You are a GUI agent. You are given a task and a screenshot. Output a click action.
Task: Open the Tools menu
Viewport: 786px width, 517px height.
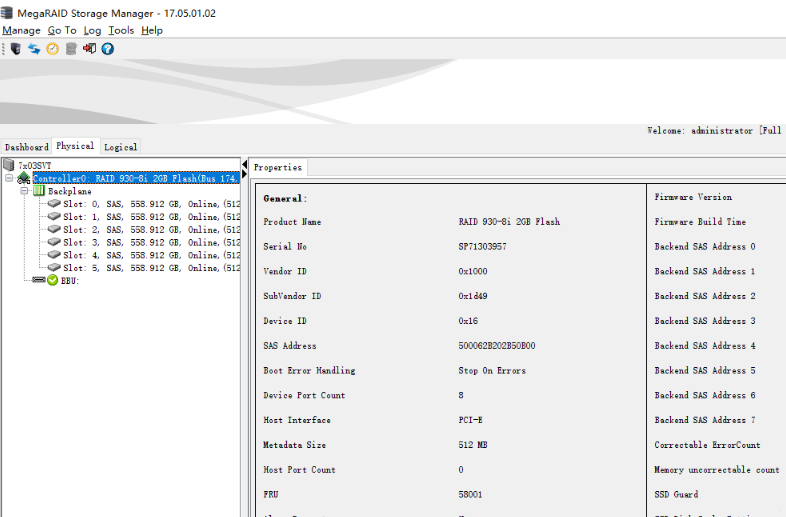[x=120, y=30]
